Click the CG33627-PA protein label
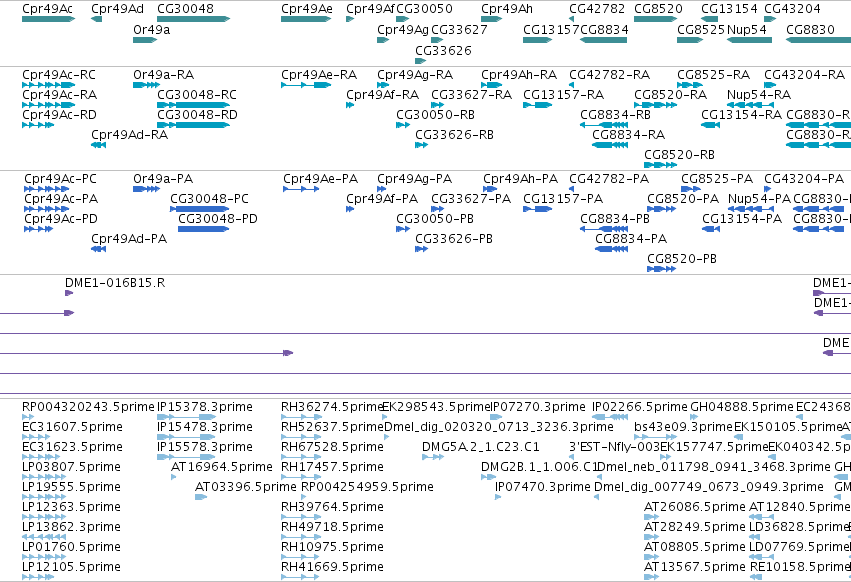Screen dimensions: 851x582 [471, 199]
